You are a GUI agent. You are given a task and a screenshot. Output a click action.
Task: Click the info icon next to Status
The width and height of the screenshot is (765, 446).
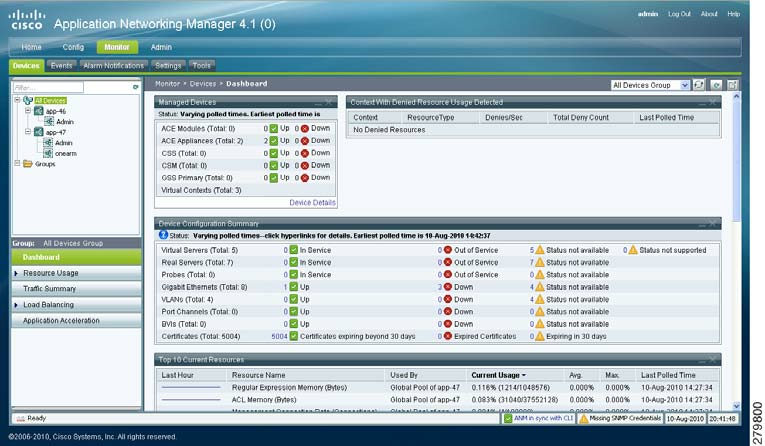tap(162, 235)
